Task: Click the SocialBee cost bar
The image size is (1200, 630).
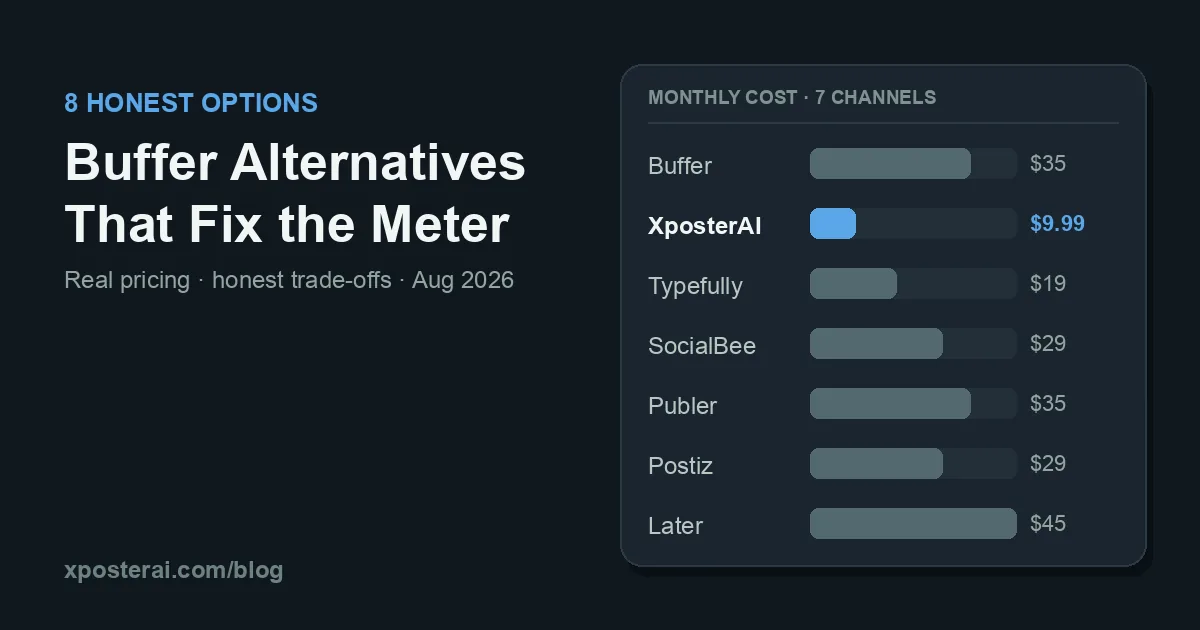Action: (876, 343)
